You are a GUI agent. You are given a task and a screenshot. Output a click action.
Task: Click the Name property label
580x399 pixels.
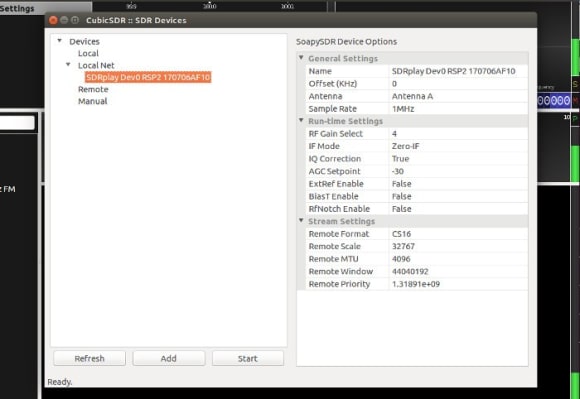click(320, 71)
